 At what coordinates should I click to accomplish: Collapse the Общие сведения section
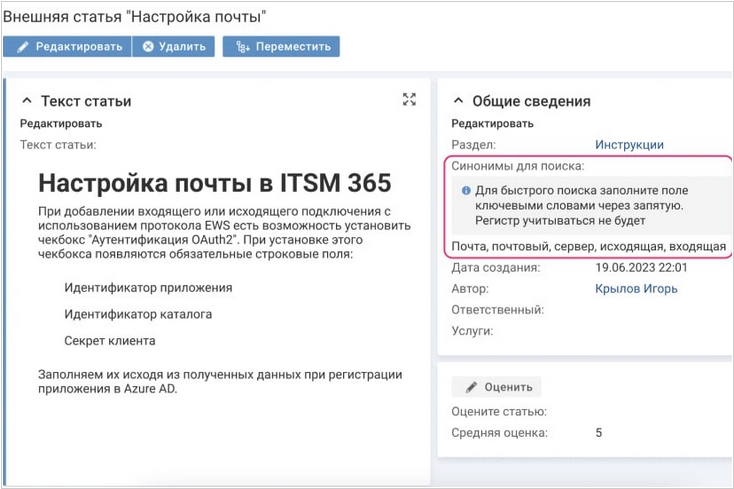point(458,100)
